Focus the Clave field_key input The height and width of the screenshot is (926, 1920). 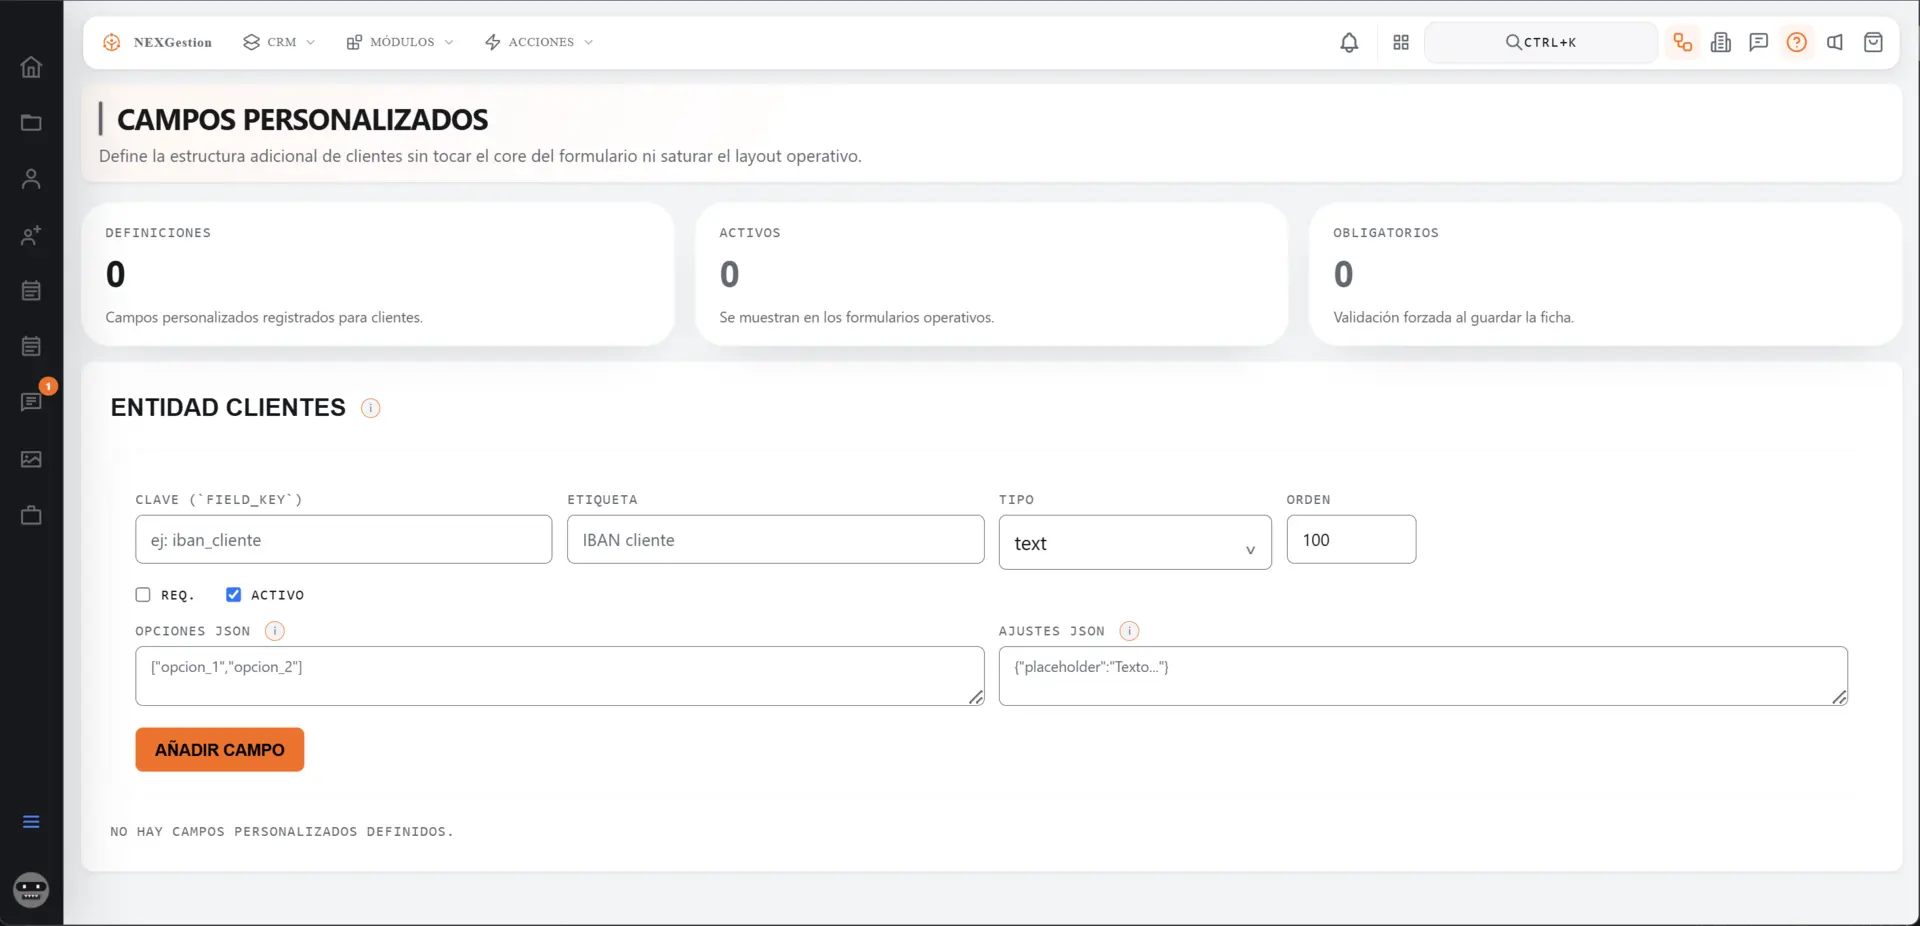coord(343,540)
